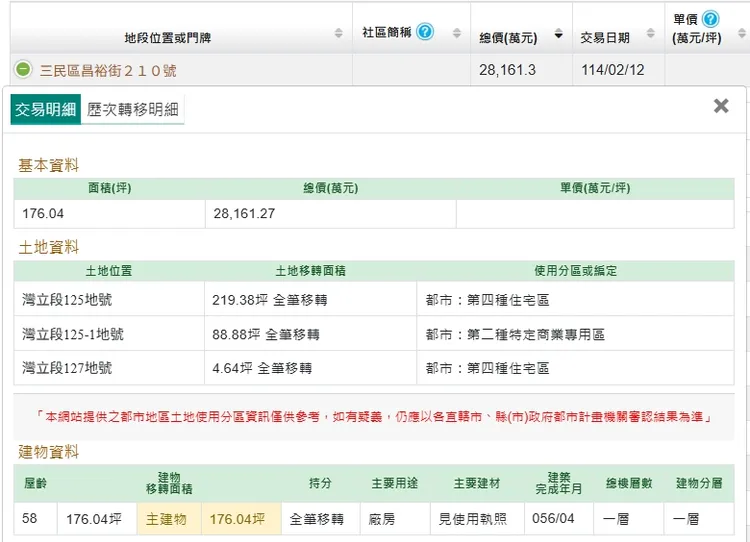Click the 建物資料 section heading
The width and height of the screenshot is (750, 542).
48,452
